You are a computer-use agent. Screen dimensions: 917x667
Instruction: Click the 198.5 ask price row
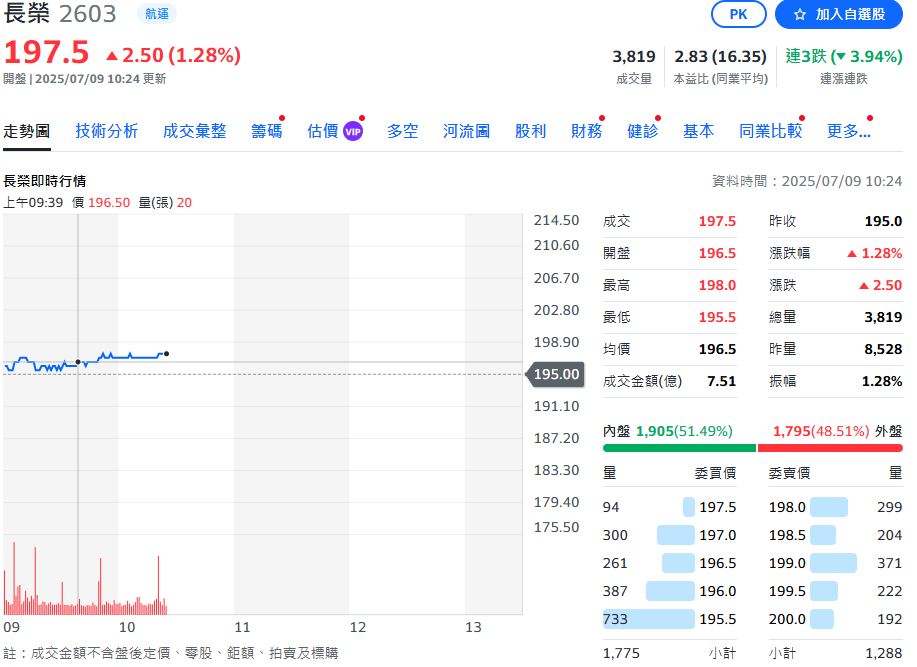[836, 535]
